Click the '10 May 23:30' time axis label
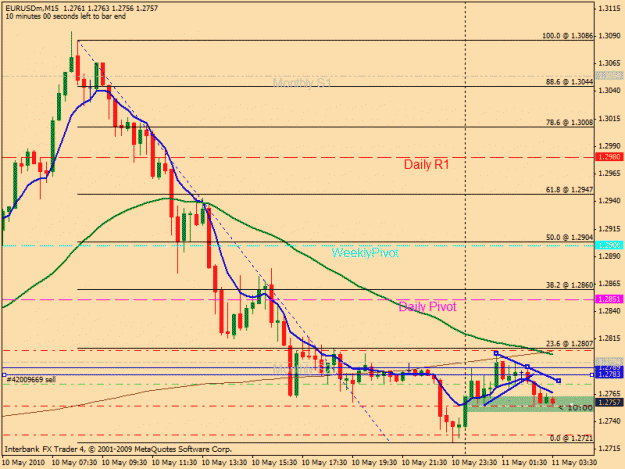The height and width of the screenshot is (469, 625). [x=475, y=463]
